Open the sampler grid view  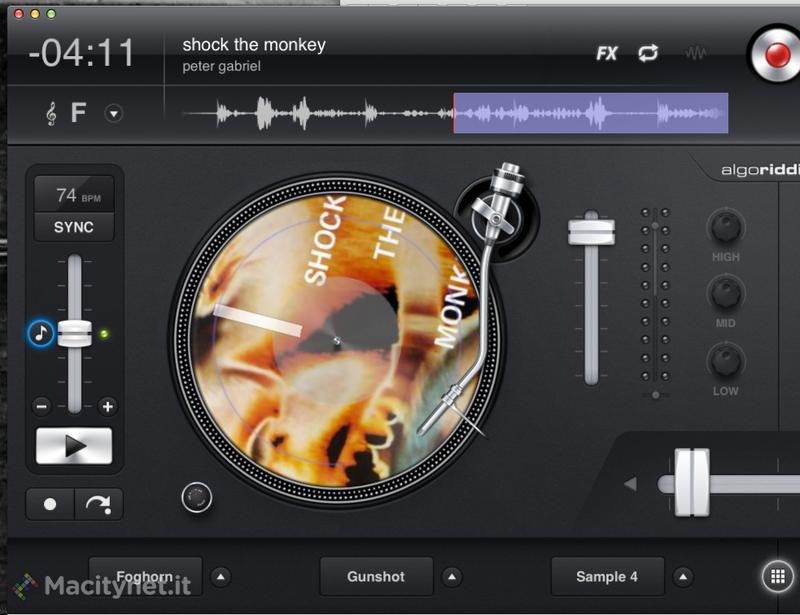tap(777, 577)
